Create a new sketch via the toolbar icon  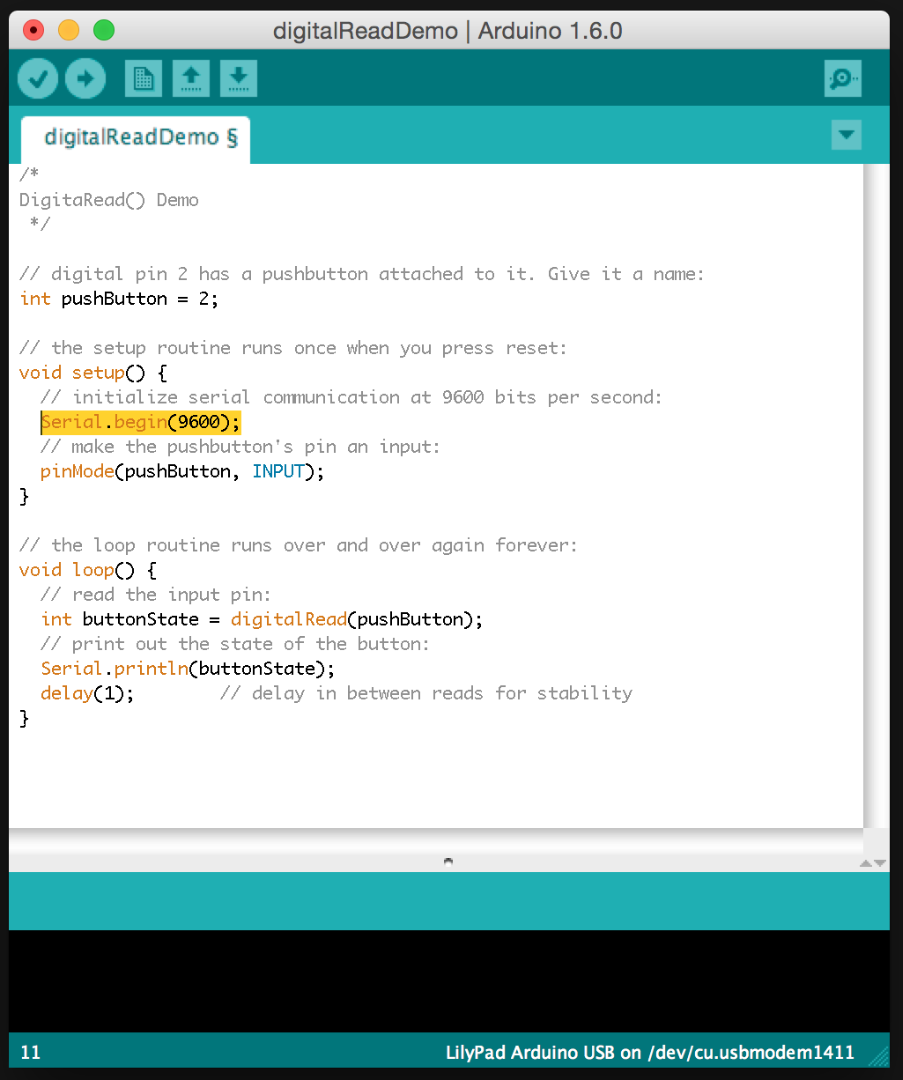143,78
